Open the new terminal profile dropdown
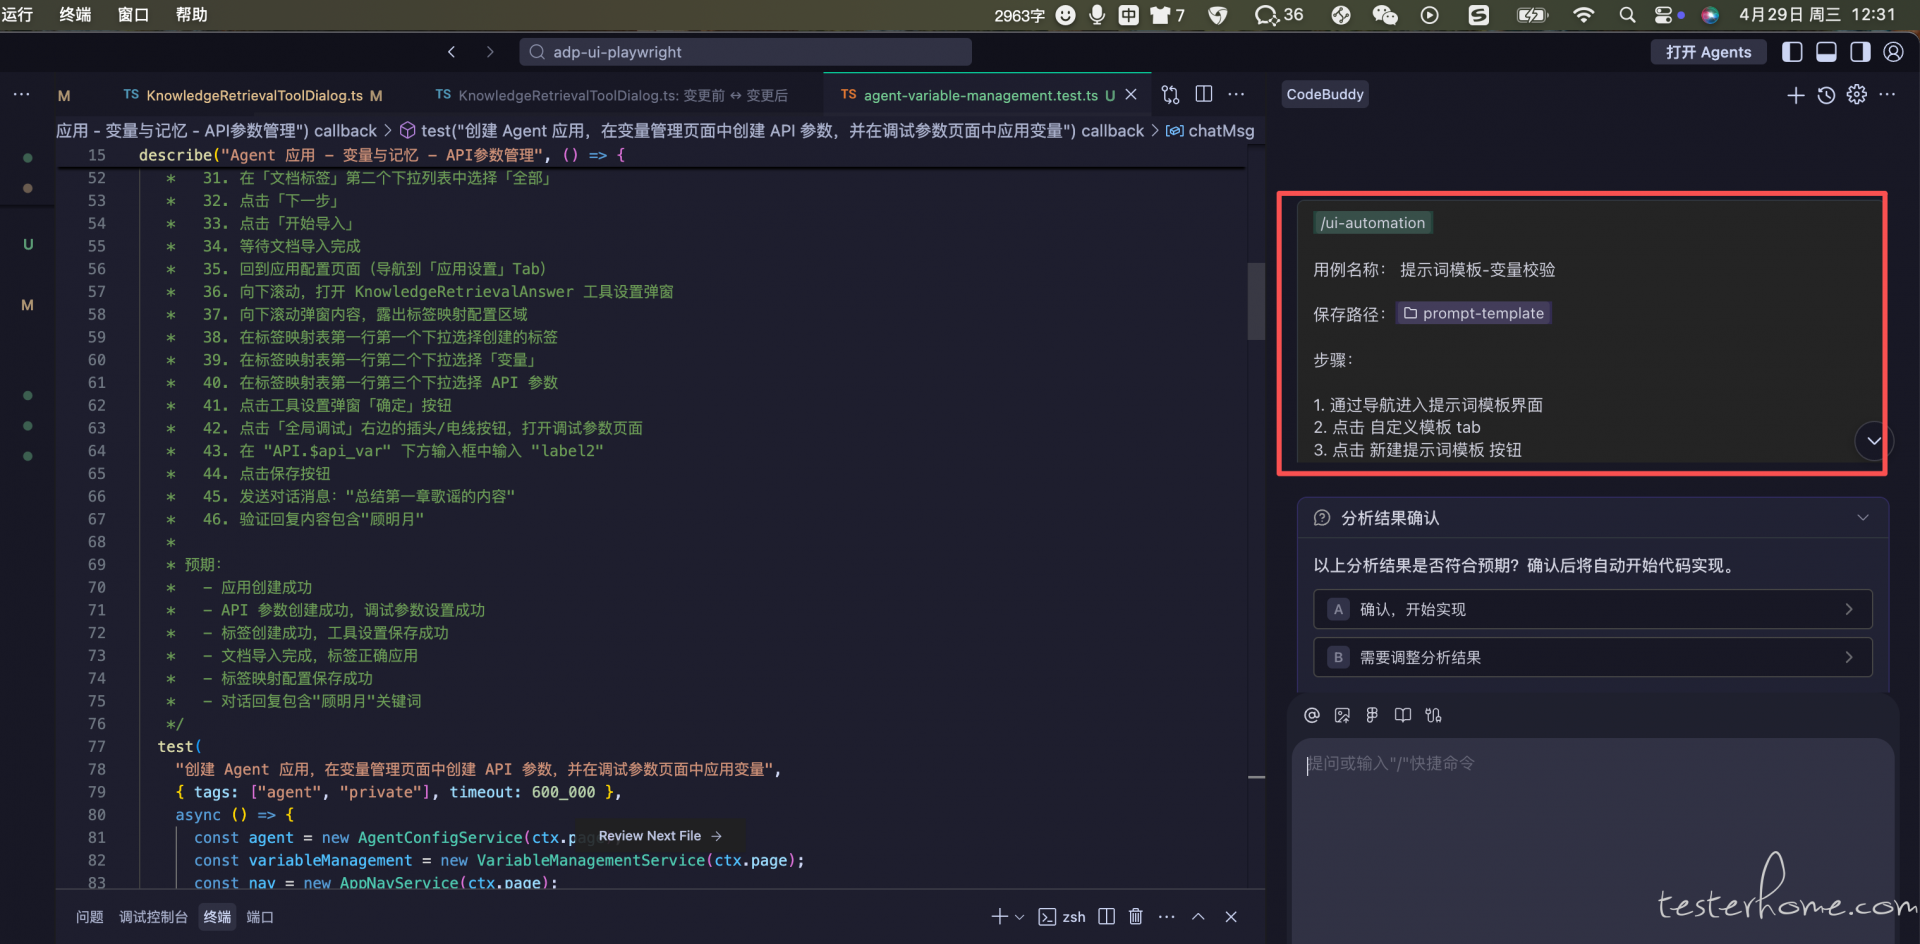This screenshot has width=1920, height=944. [x=1019, y=917]
